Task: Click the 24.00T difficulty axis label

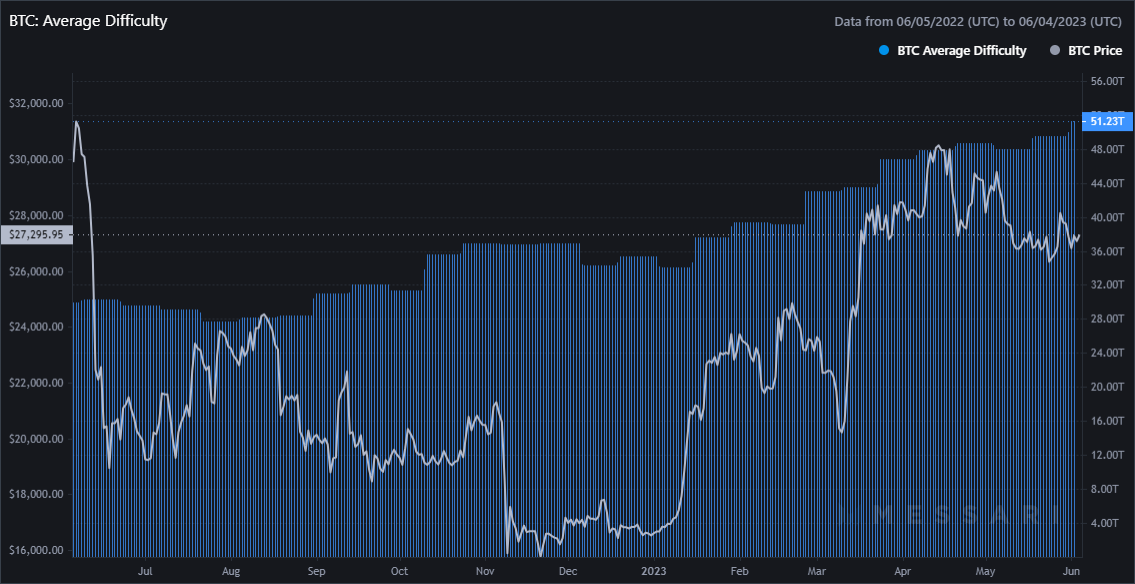Action: pos(1107,353)
